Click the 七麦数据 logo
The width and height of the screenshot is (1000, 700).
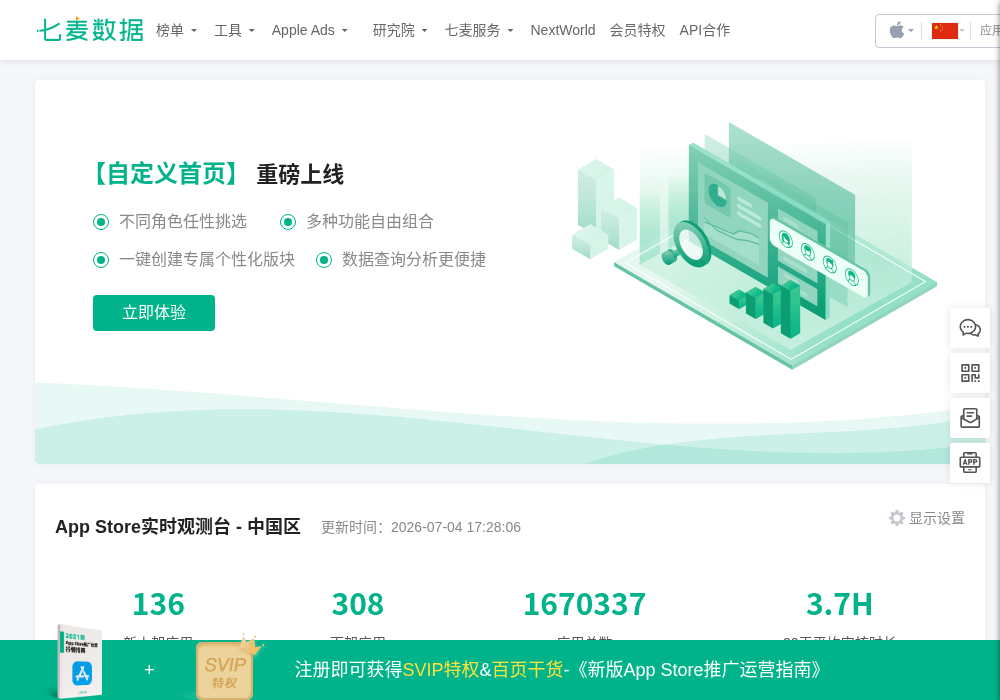90,30
